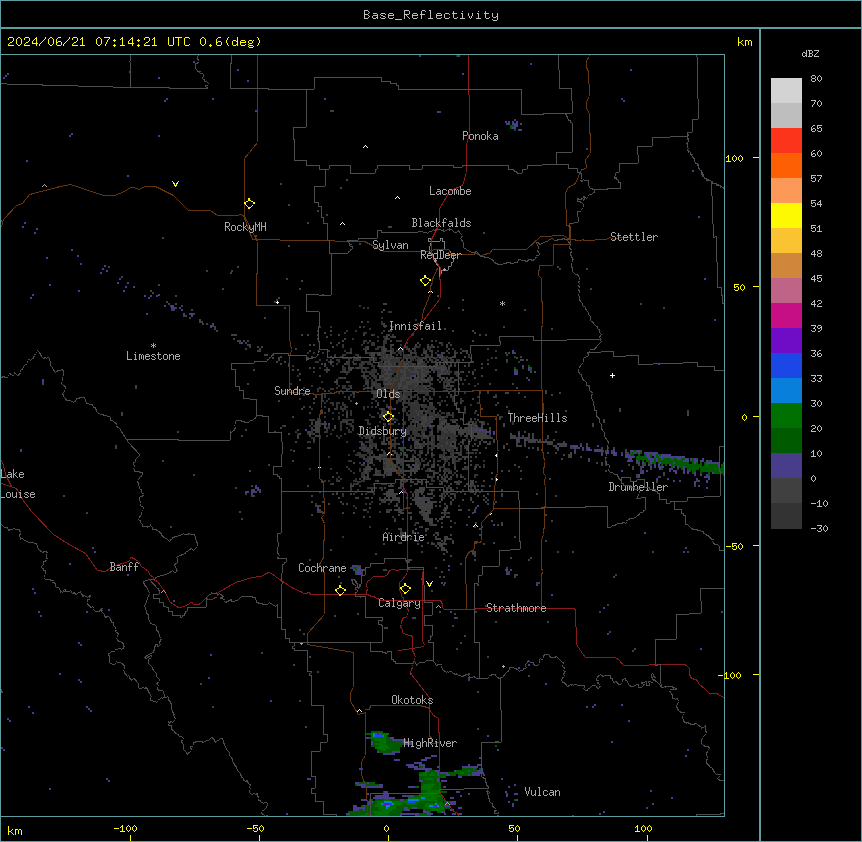Viewport: 862px width, 842px height.
Task: Click the Okotoks label
Action: click(412, 700)
